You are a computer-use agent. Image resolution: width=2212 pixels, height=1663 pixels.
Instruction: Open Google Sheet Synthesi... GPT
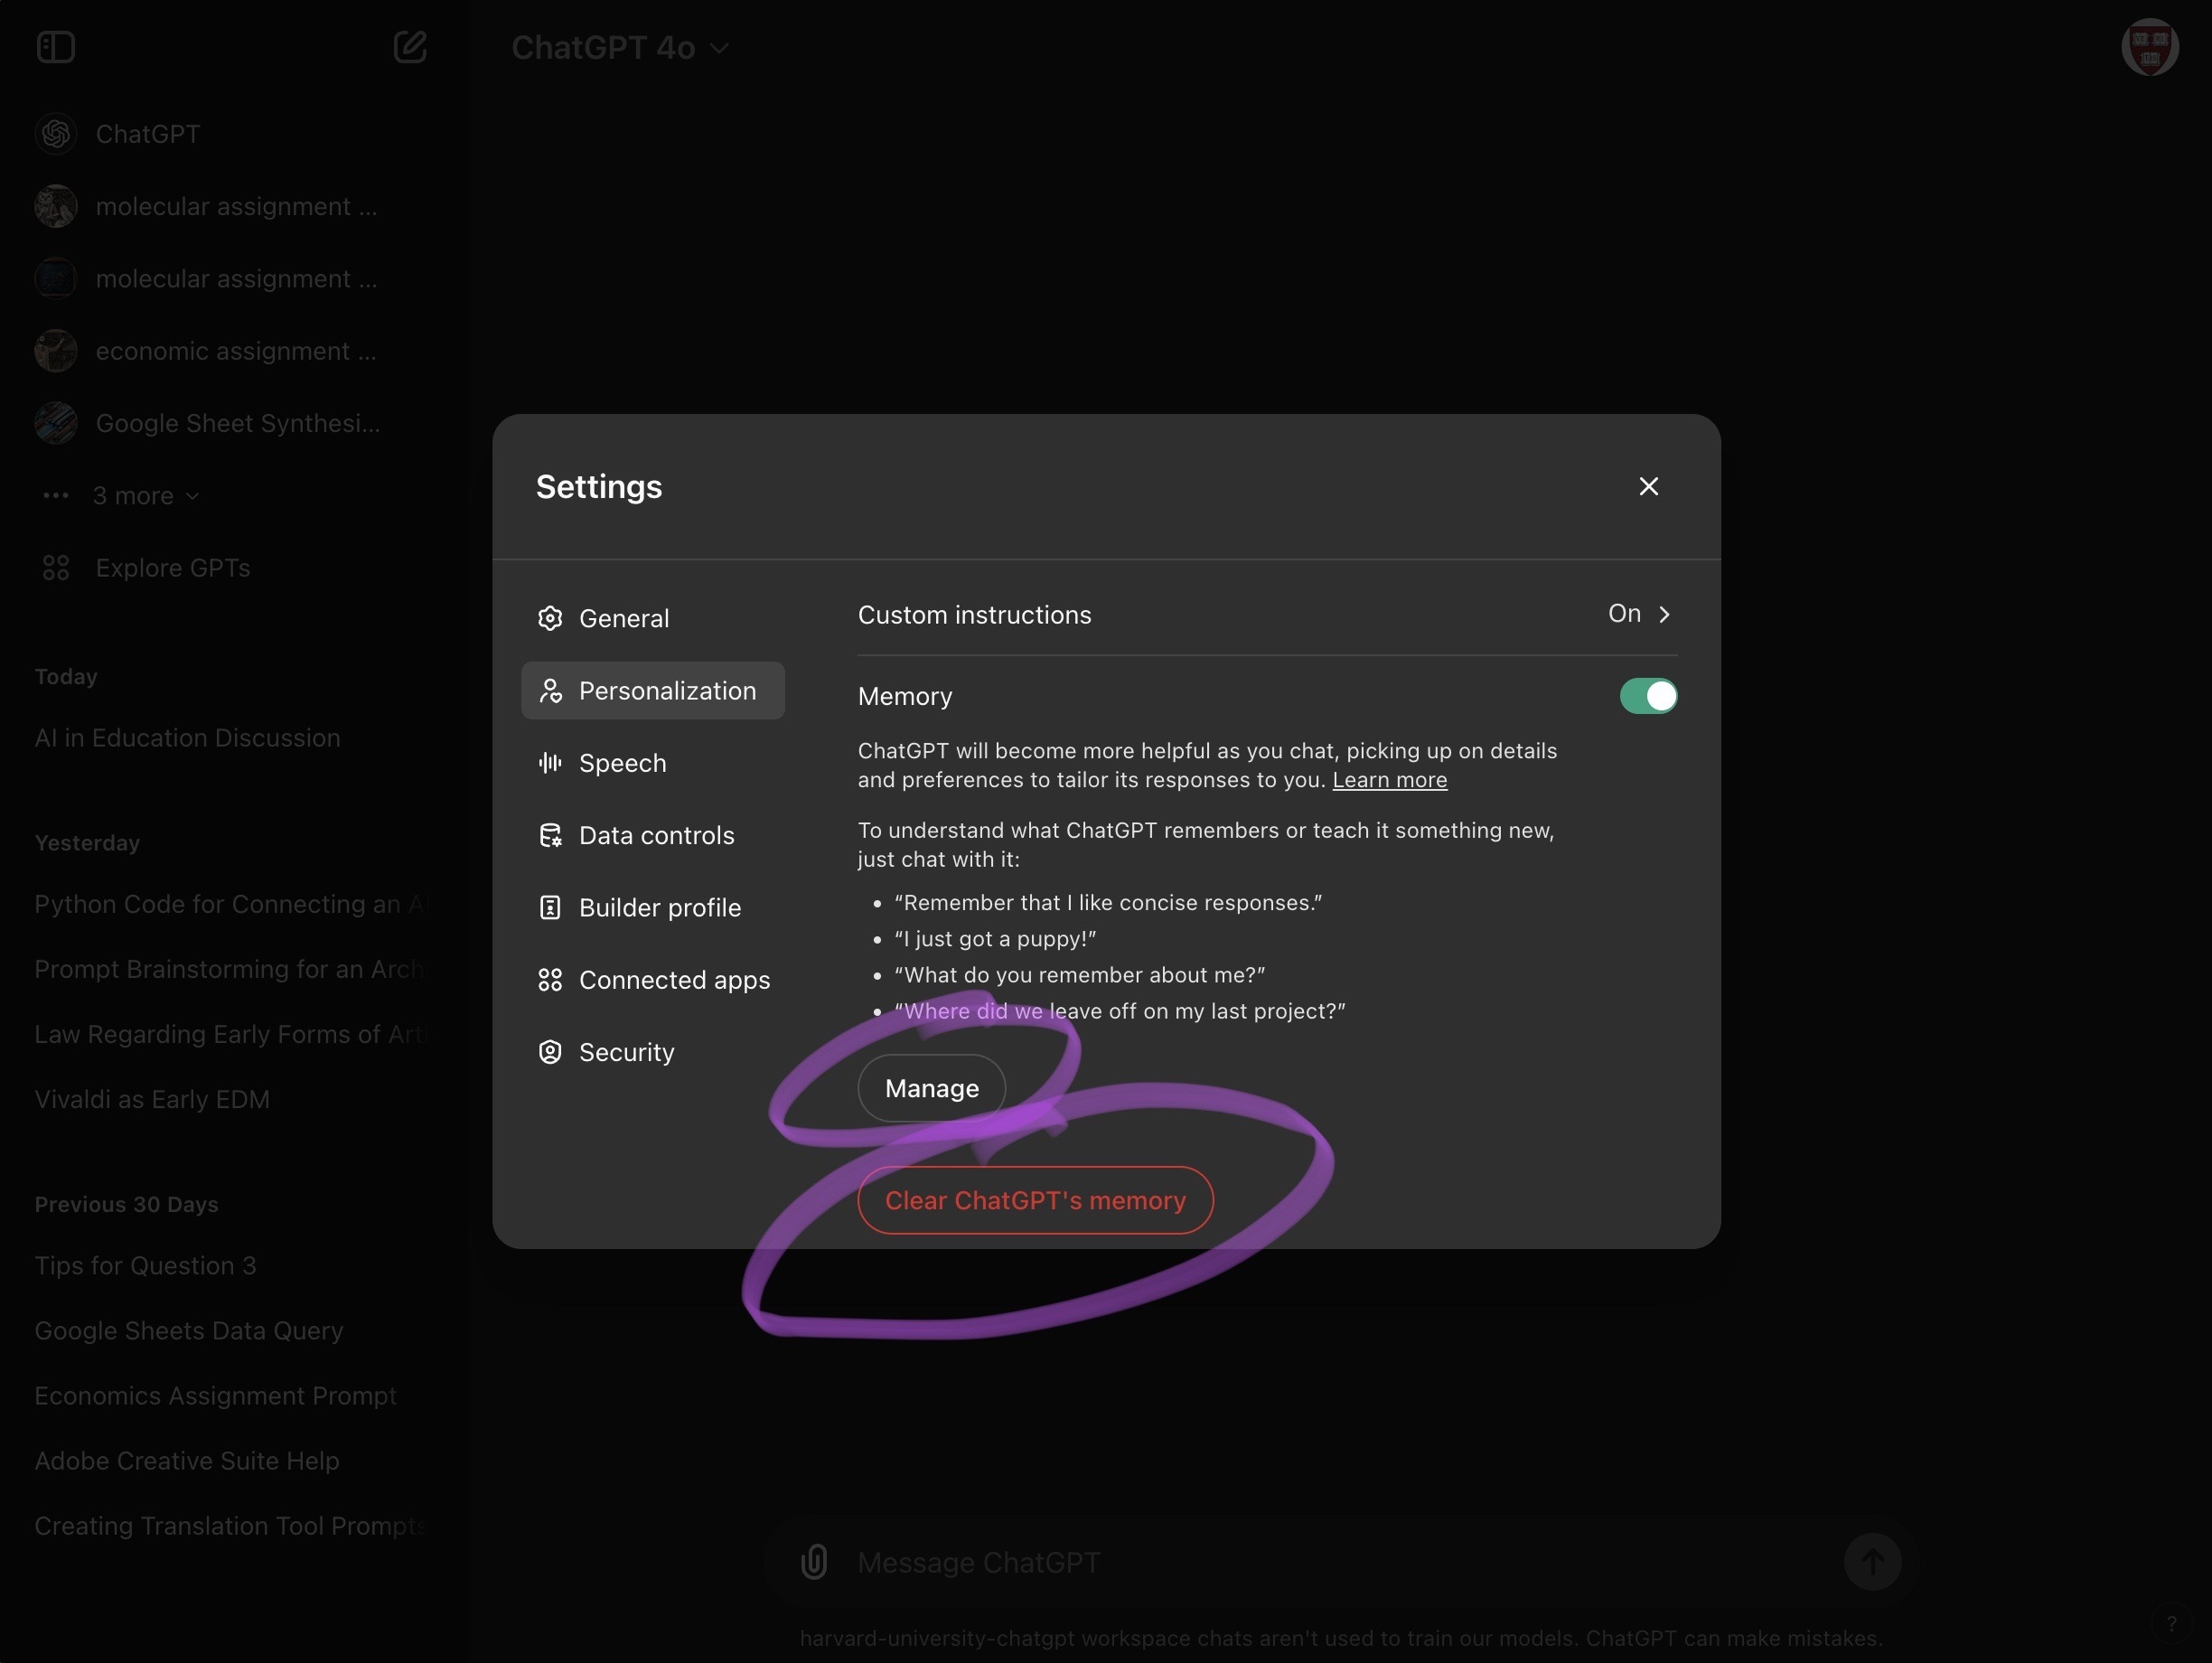click(237, 423)
